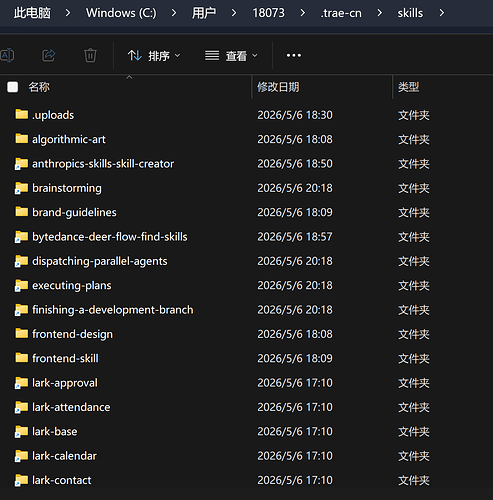This screenshot has width=493, height=500.
Task: Go to 18073 in the breadcrumb
Action: (268, 13)
